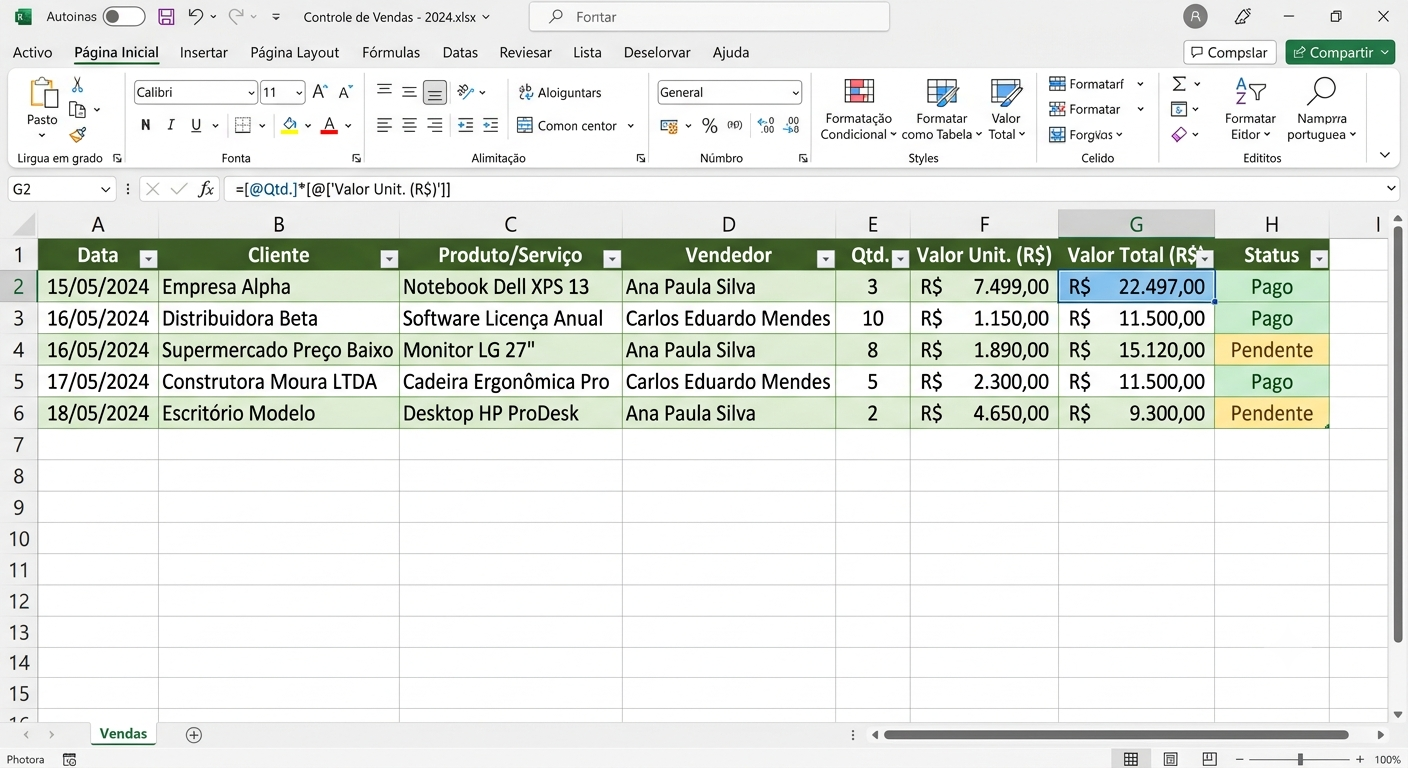Open the Insertar ribbon tab
1408x768 pixels.
coord(204,53)
